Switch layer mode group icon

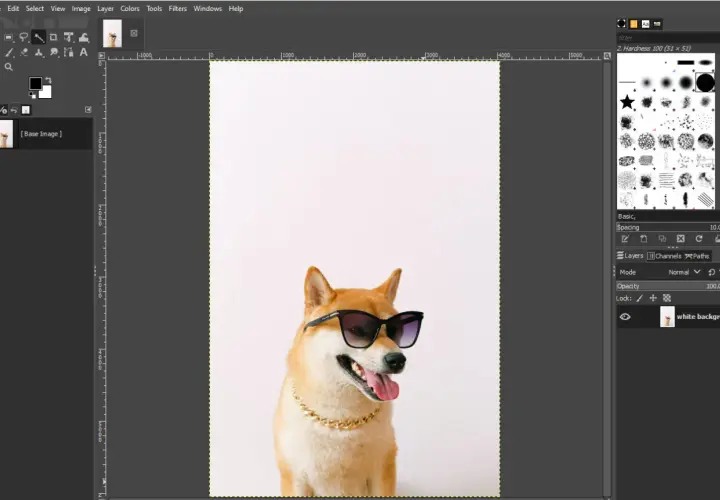point(711,272)
